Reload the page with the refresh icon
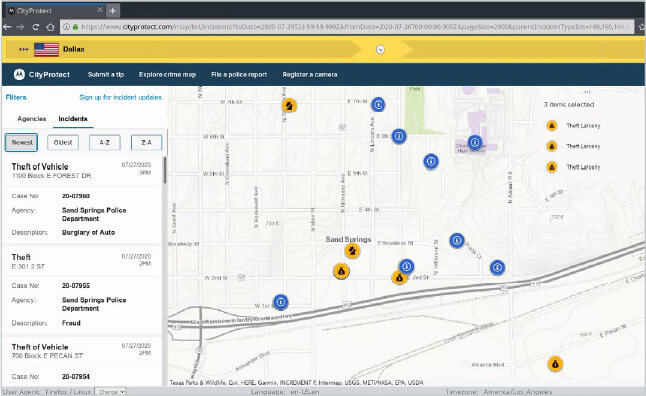This screenshot has height=396, width=646. click(x=35, y=27)
